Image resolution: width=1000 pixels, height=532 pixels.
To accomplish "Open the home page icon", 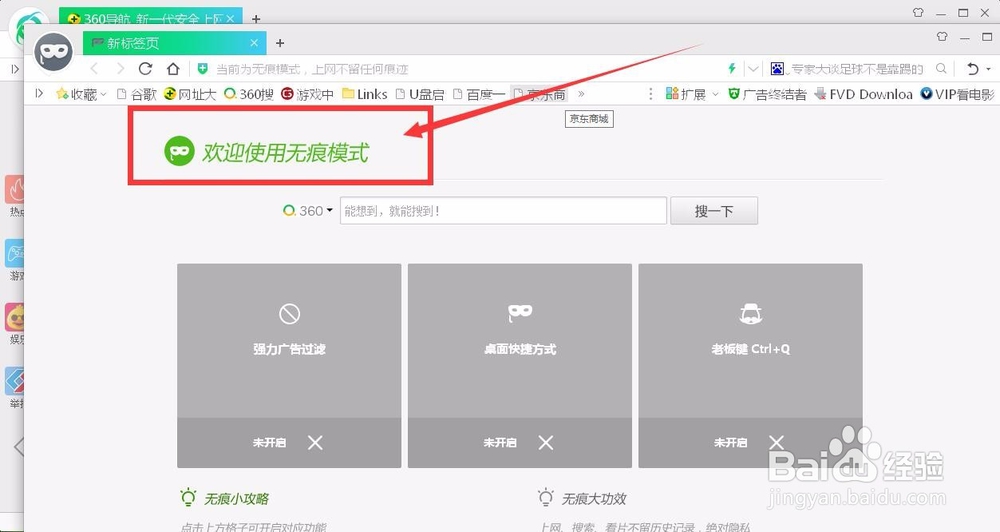I will tap(173, 68).
